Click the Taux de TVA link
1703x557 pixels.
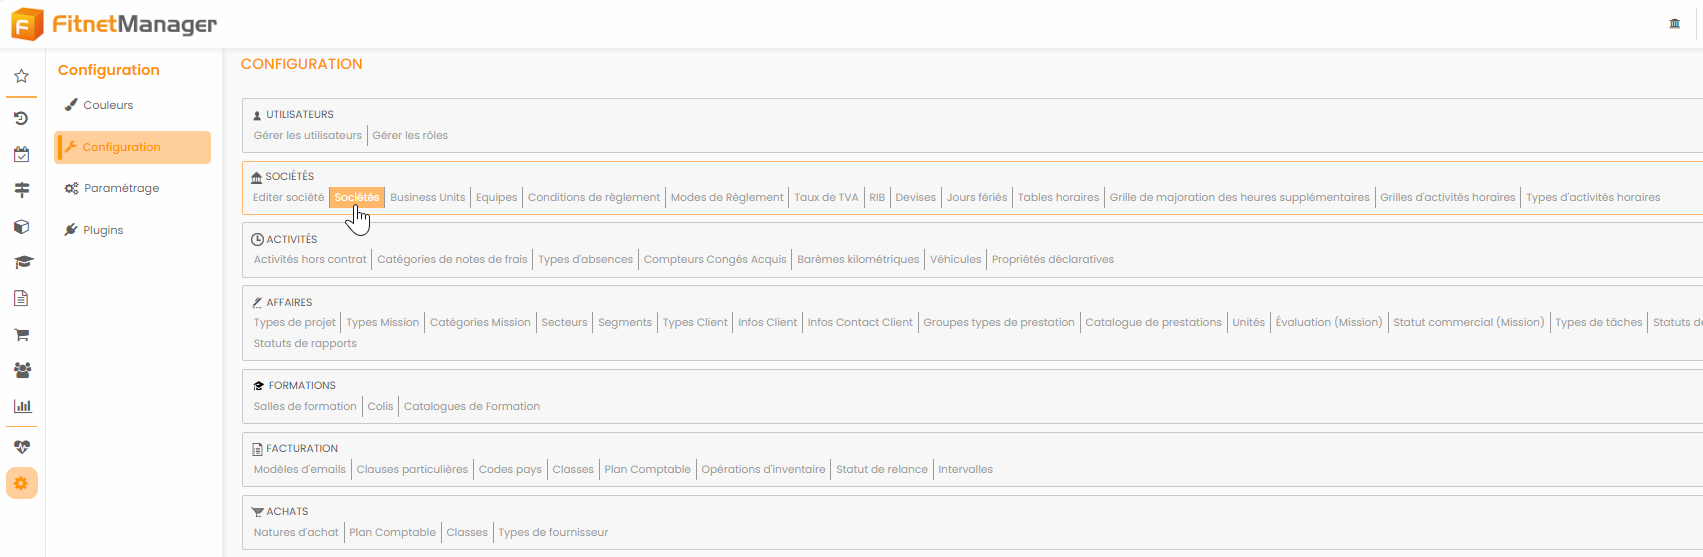pyautogui.click(x=826, y=198)
